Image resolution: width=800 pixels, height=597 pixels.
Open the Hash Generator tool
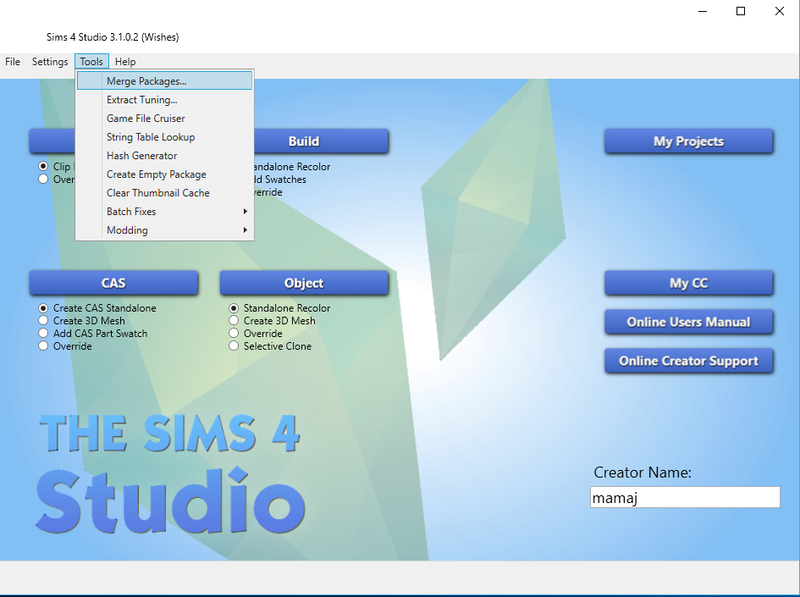coord(164,156)
